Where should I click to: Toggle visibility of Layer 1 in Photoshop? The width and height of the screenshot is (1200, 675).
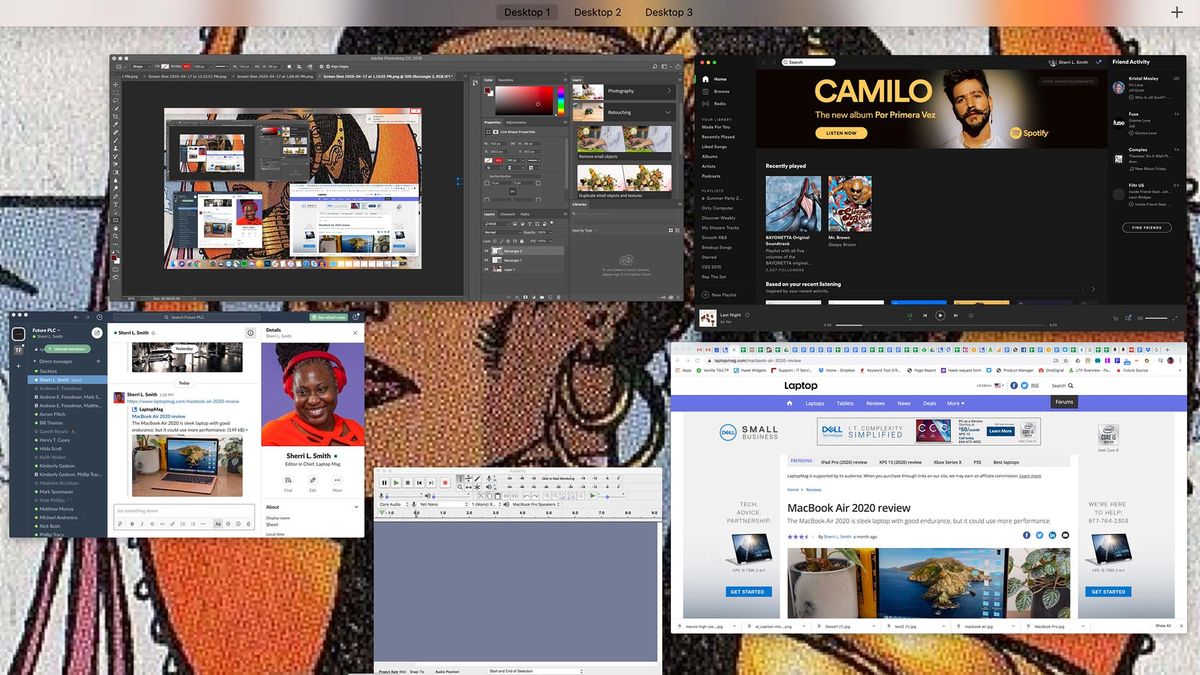point(486,269)
